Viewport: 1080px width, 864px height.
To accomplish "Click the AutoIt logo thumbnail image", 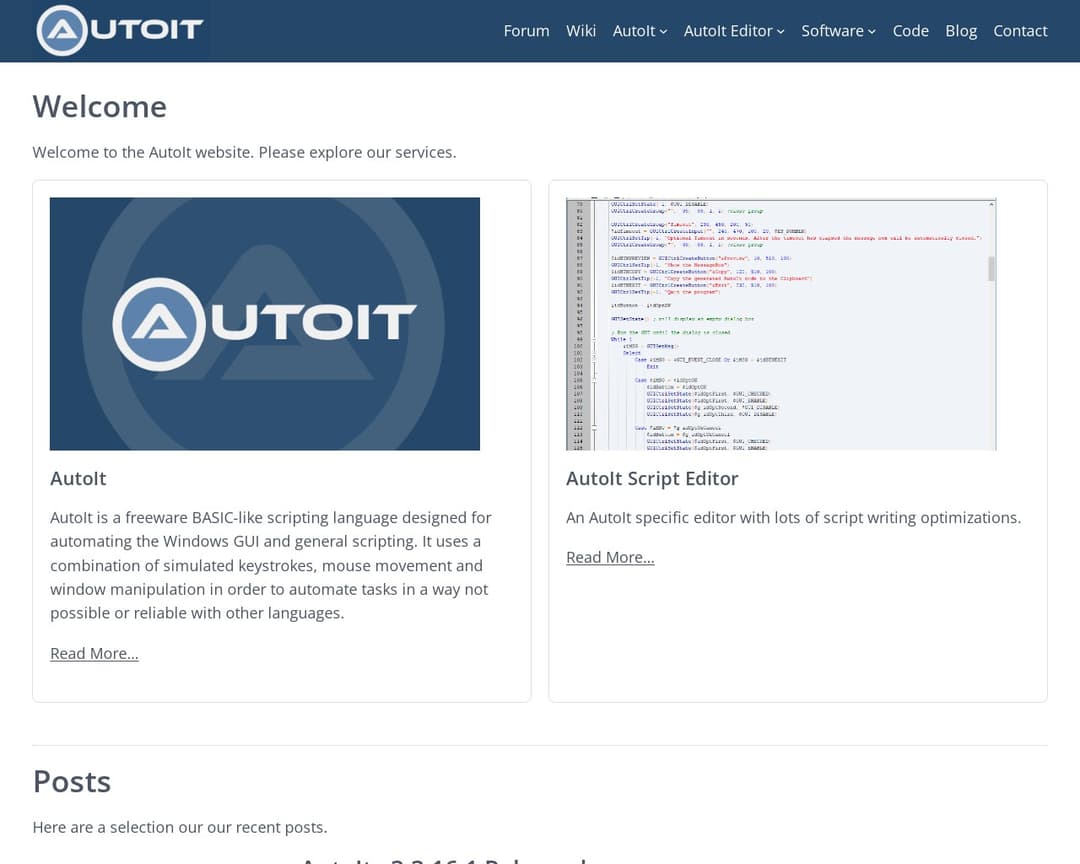I will coord(265,323).
